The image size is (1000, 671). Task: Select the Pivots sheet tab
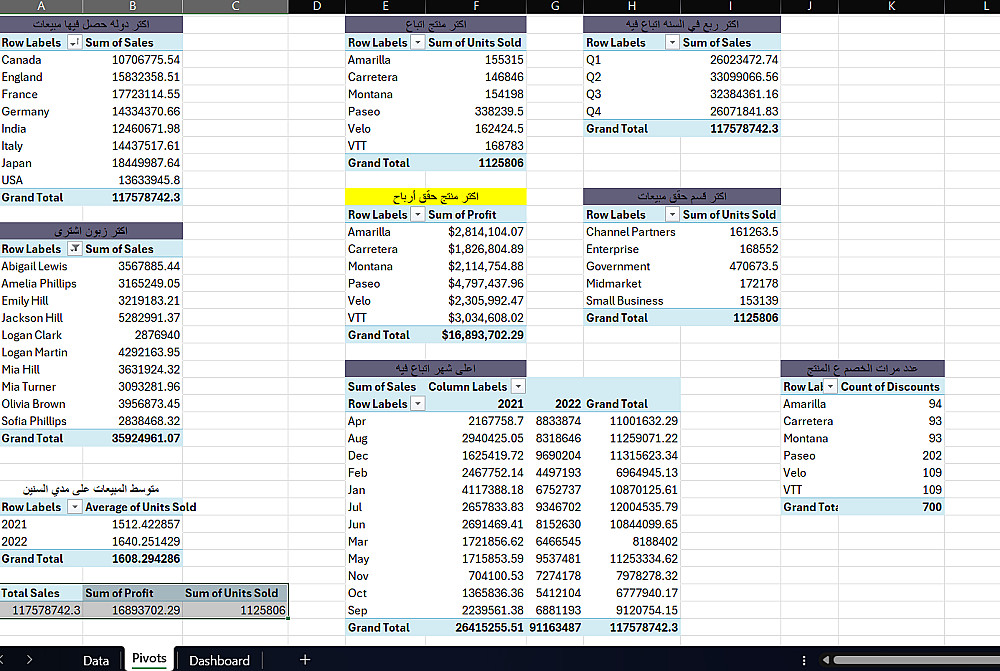pyautogui.click(x=149, y=658)
